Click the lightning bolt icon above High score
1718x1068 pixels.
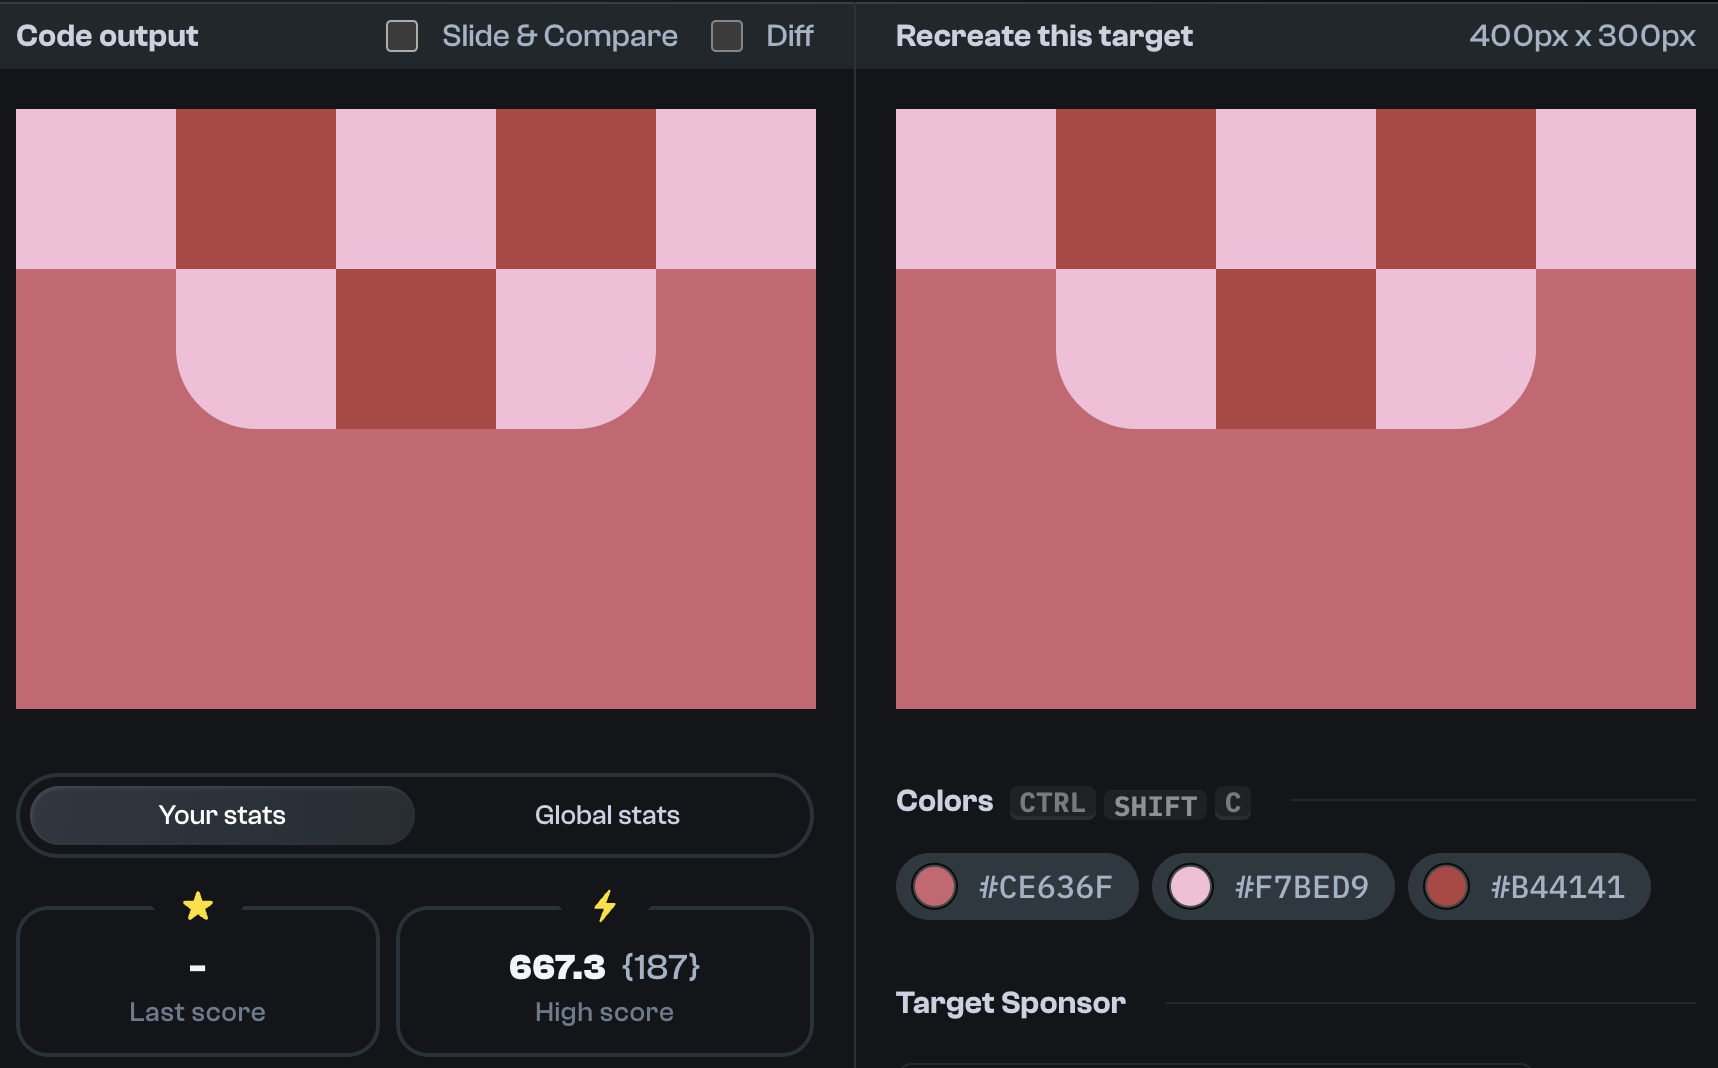click(x=604, y=905)
